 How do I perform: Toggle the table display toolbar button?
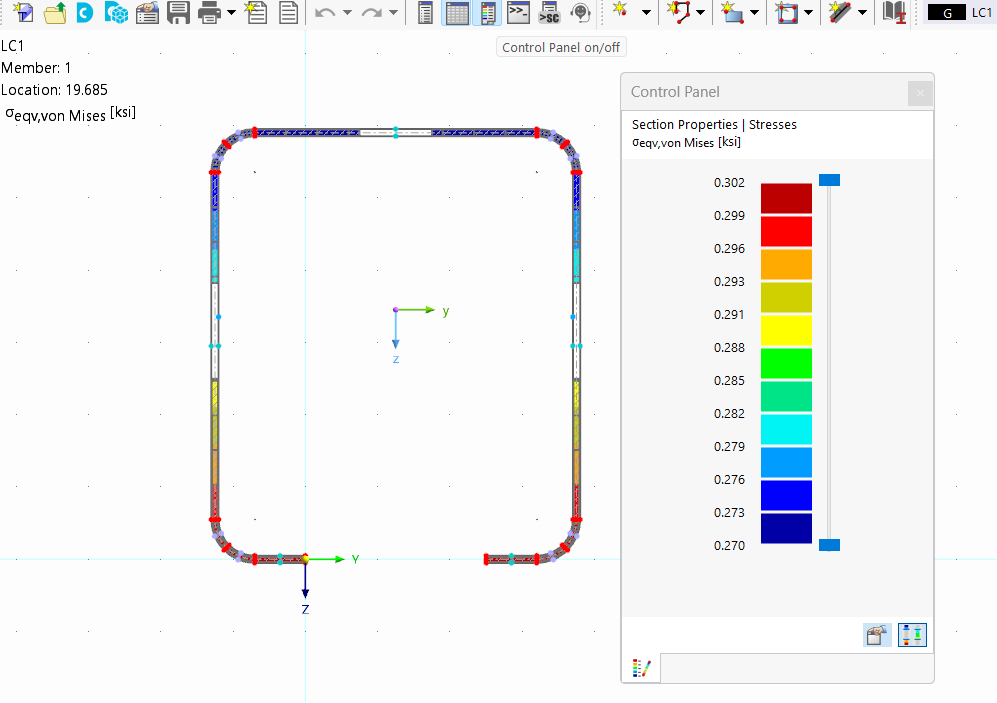(x=457, y=13)
